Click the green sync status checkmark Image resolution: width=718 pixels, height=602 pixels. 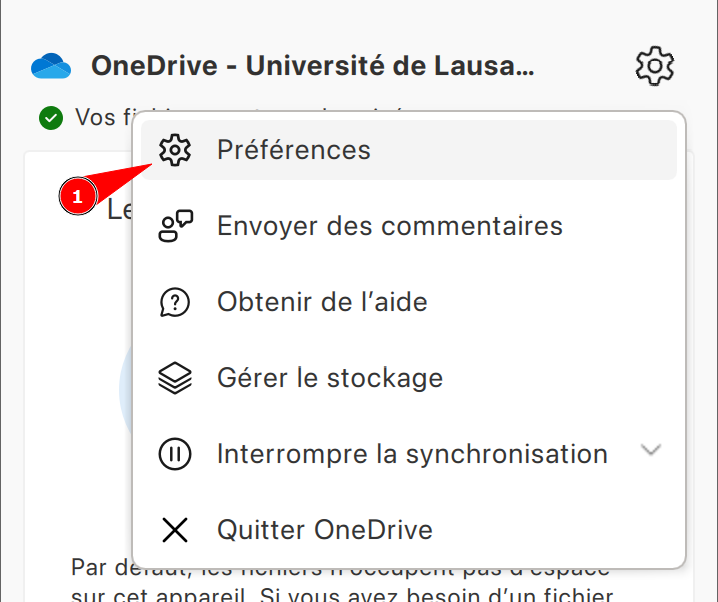point(50,118)
